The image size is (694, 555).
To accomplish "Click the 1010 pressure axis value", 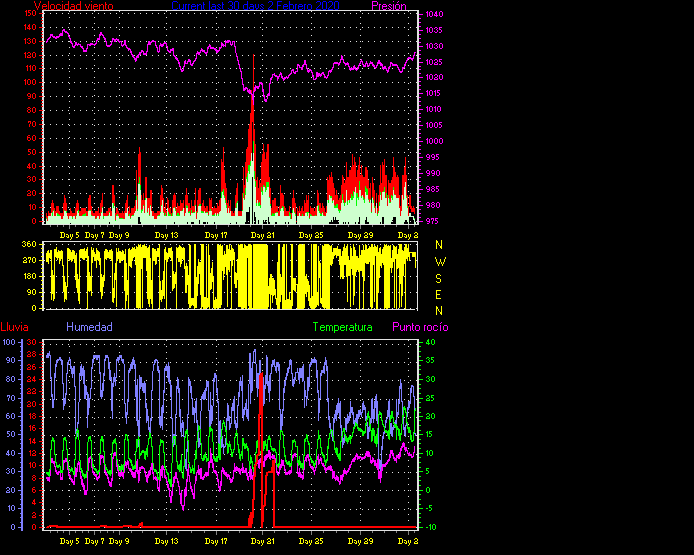I will [434, 109].
